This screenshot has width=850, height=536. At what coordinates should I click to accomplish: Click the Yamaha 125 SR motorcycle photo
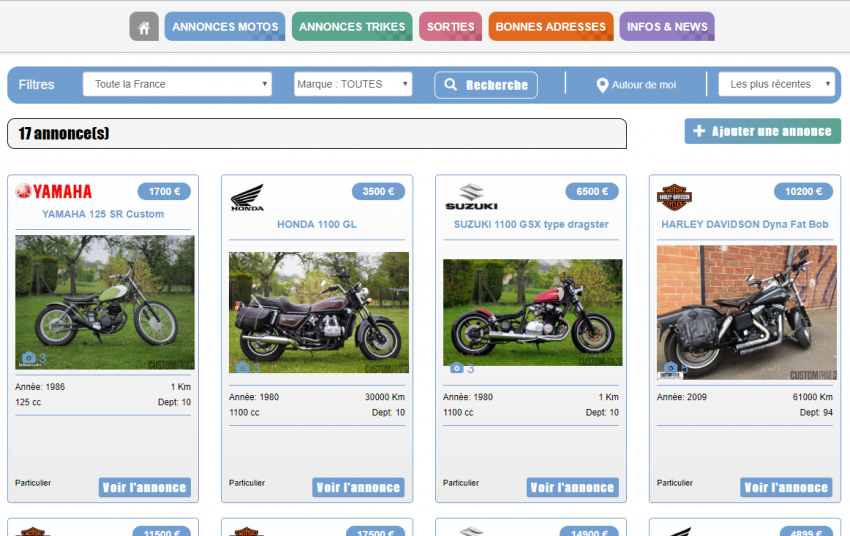105,302
